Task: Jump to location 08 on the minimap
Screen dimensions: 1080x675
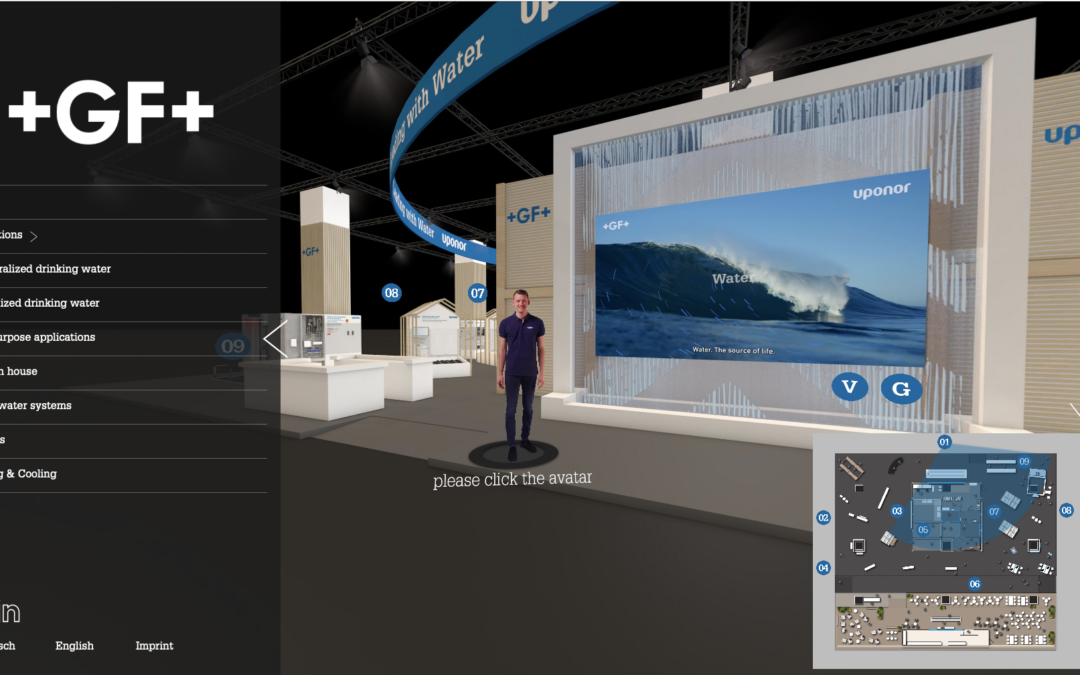Action: (1066, 510)
